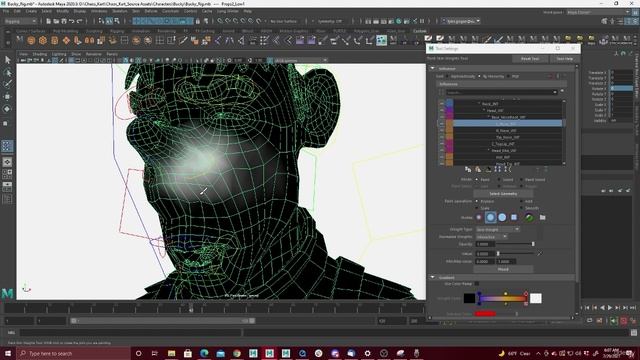Click Paste weights icon below influence list

[x=478, y=169]
